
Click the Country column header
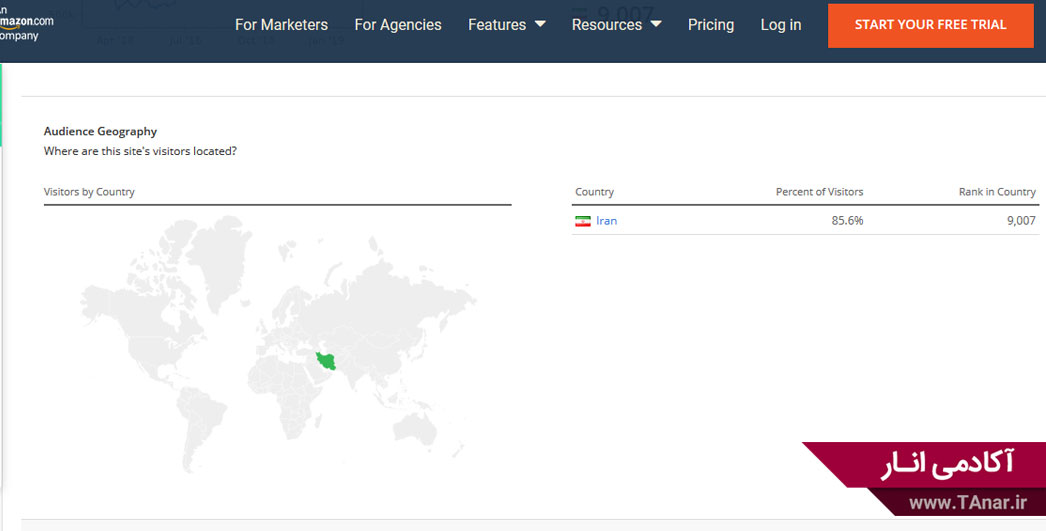[x=594, y=192]
